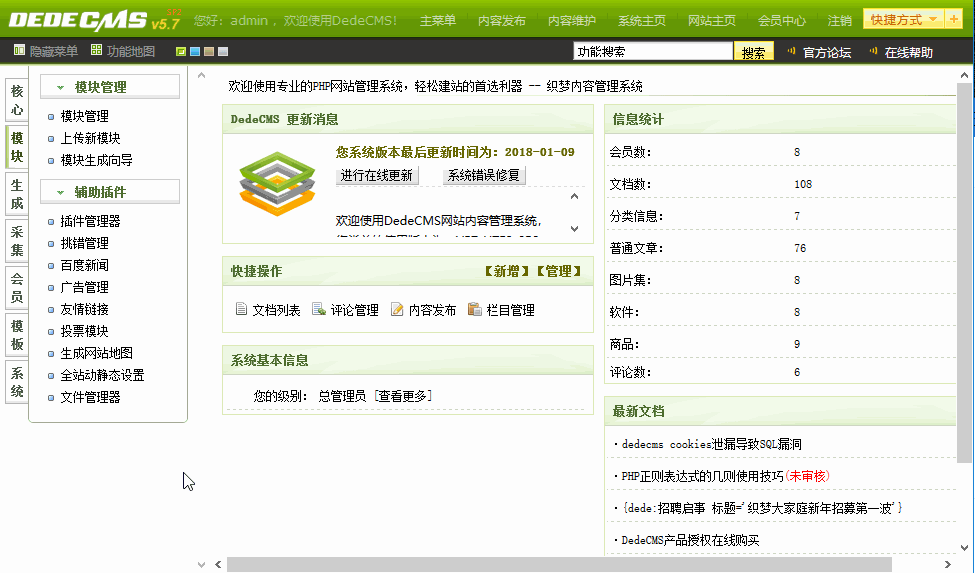Switch to the 会员 side tab
Screen dimensions: 975x573
click(x=17, y=288)
